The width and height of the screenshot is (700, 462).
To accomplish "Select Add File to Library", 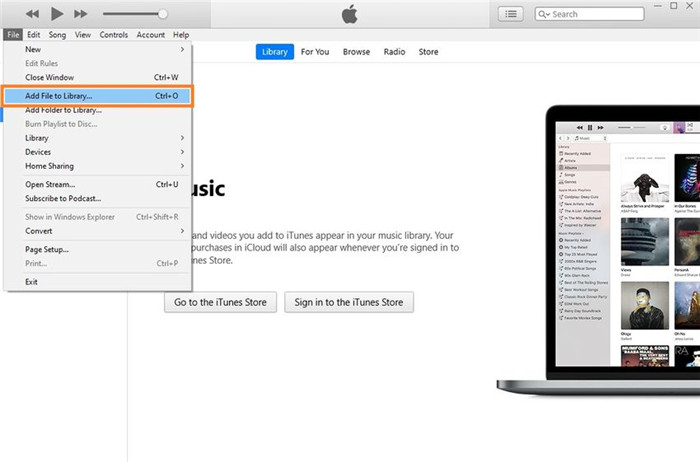I will click(x=98, y=96).
